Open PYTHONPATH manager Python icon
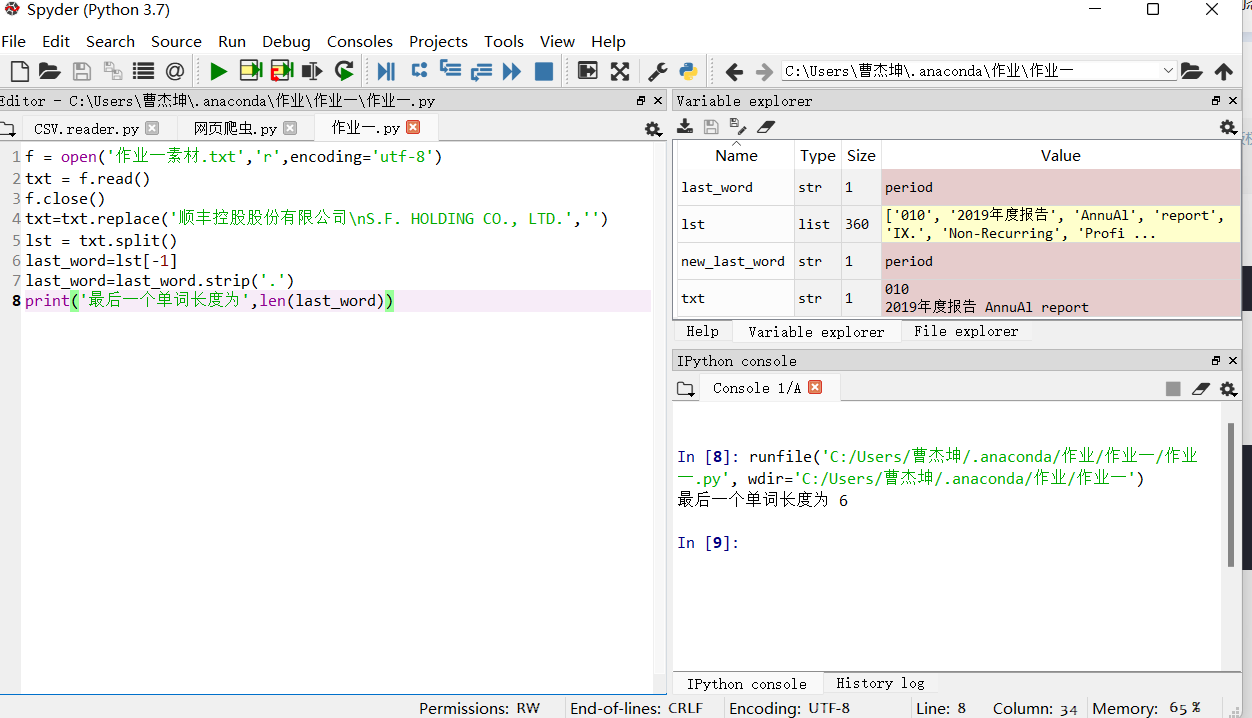1252x718 pixels. (688, 71)
